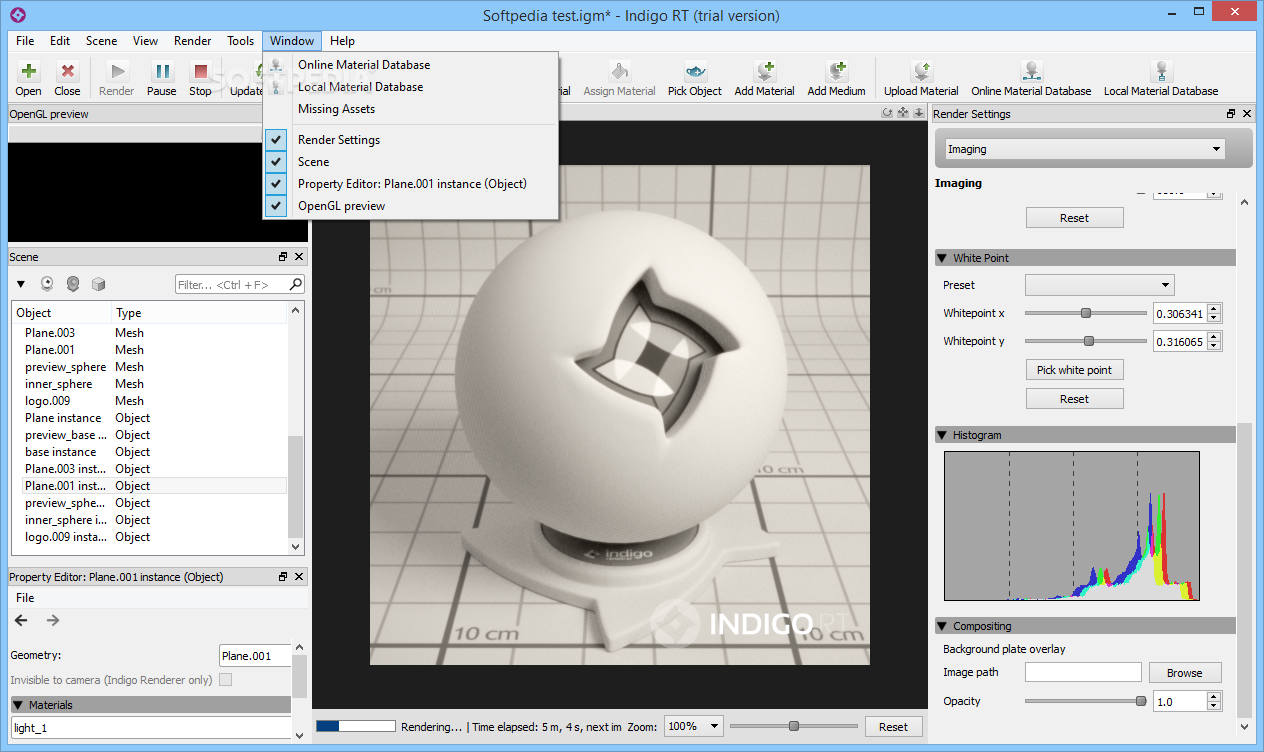Choose Local Material Database in Window menu
Image resolution: width=1264 pixels, height=752 pixels.
[360, 87]
